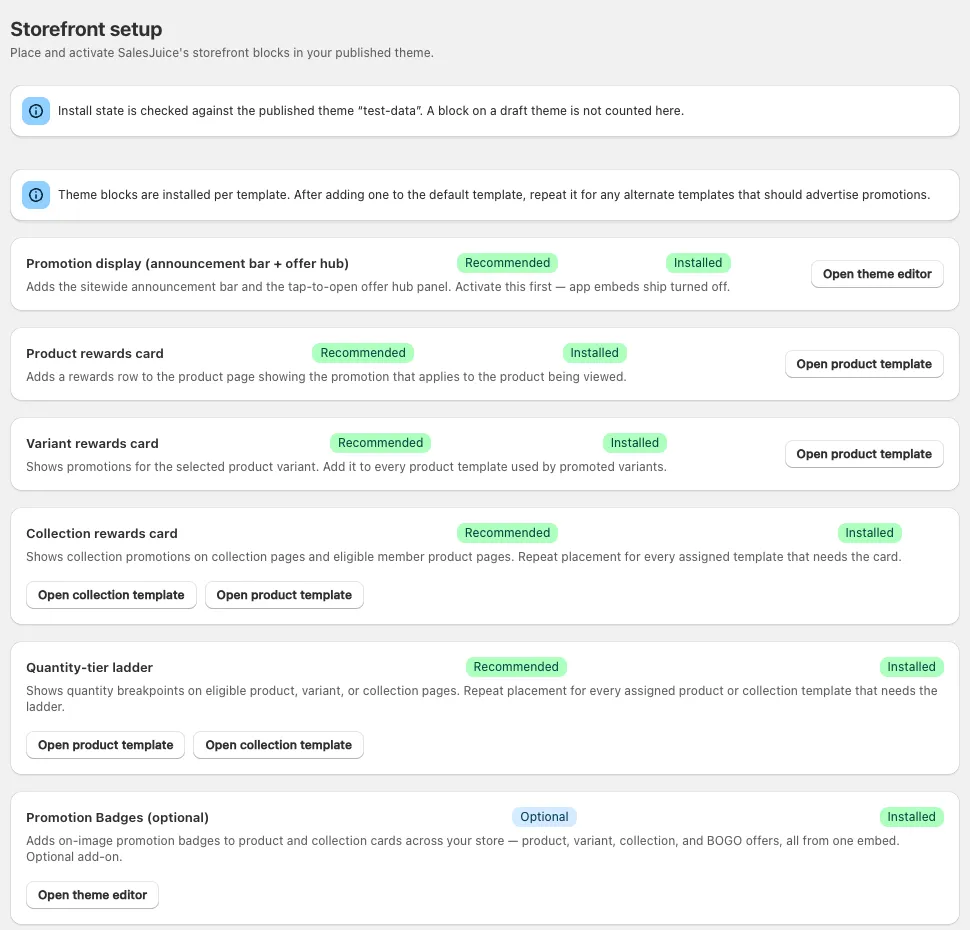Click the 'Product rewards card' title
970x930 pixels.
[x=95, y=353]
